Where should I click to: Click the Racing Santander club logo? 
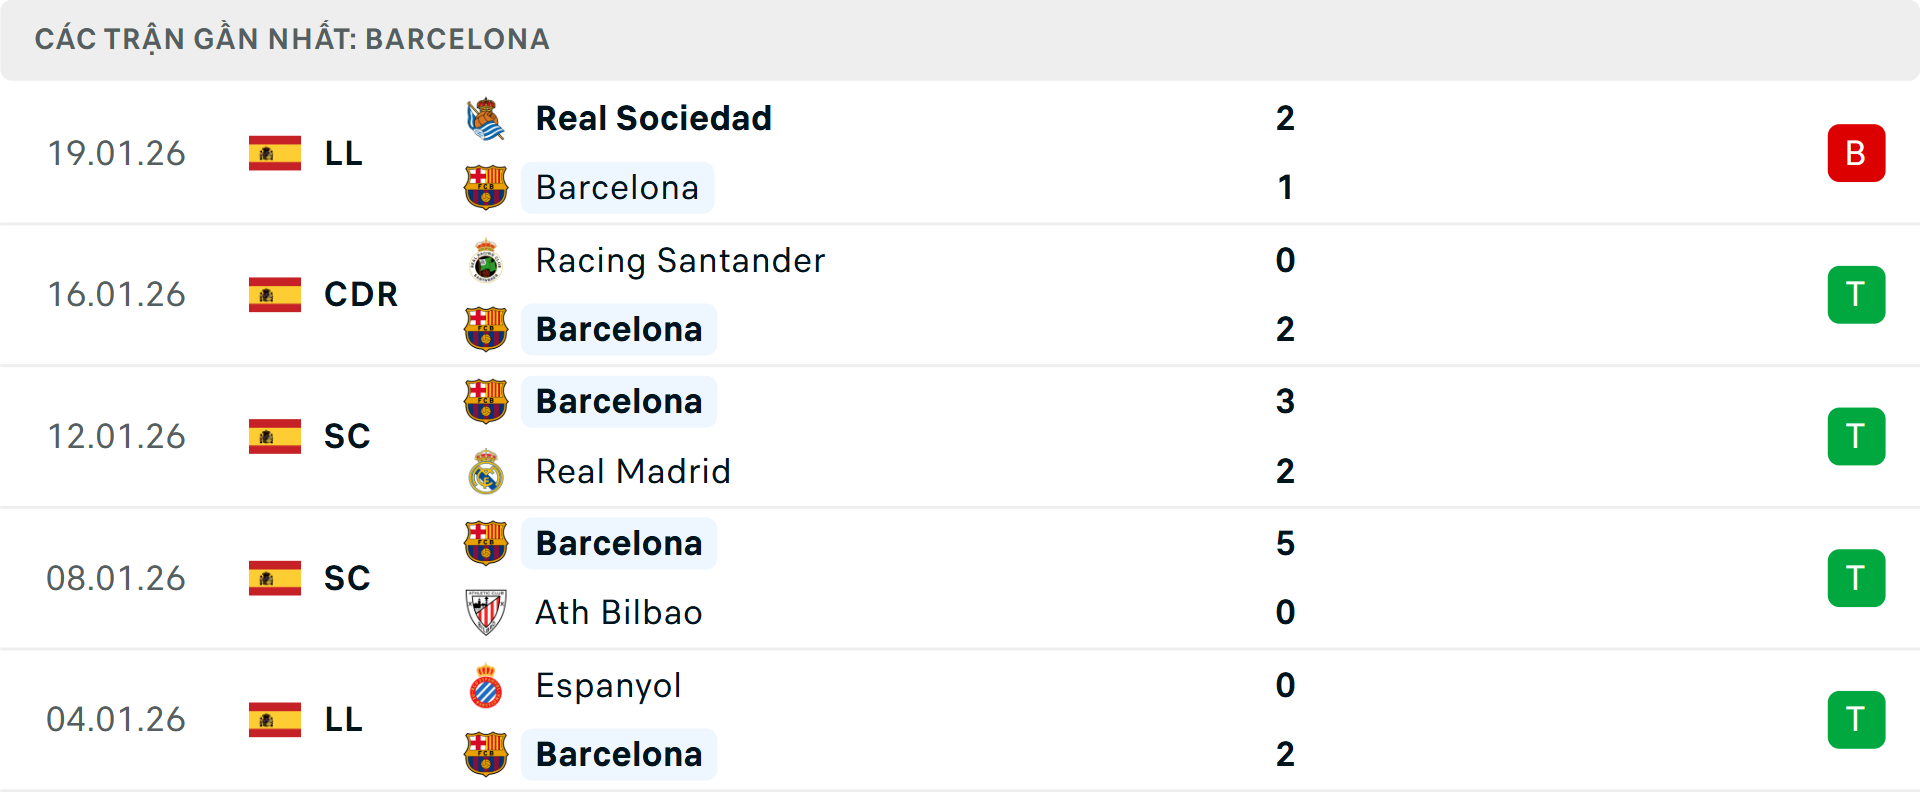[x=487, y=260]
